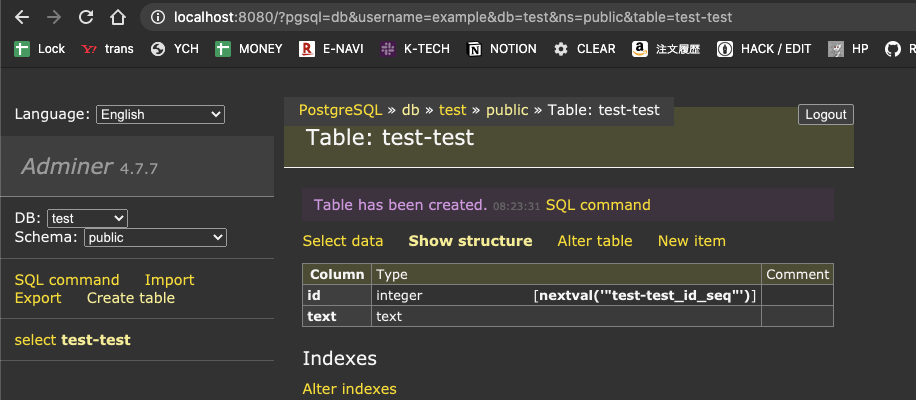916x400 pixels.
Task: Open the Schema dropdown
Action: pos(155,238)
